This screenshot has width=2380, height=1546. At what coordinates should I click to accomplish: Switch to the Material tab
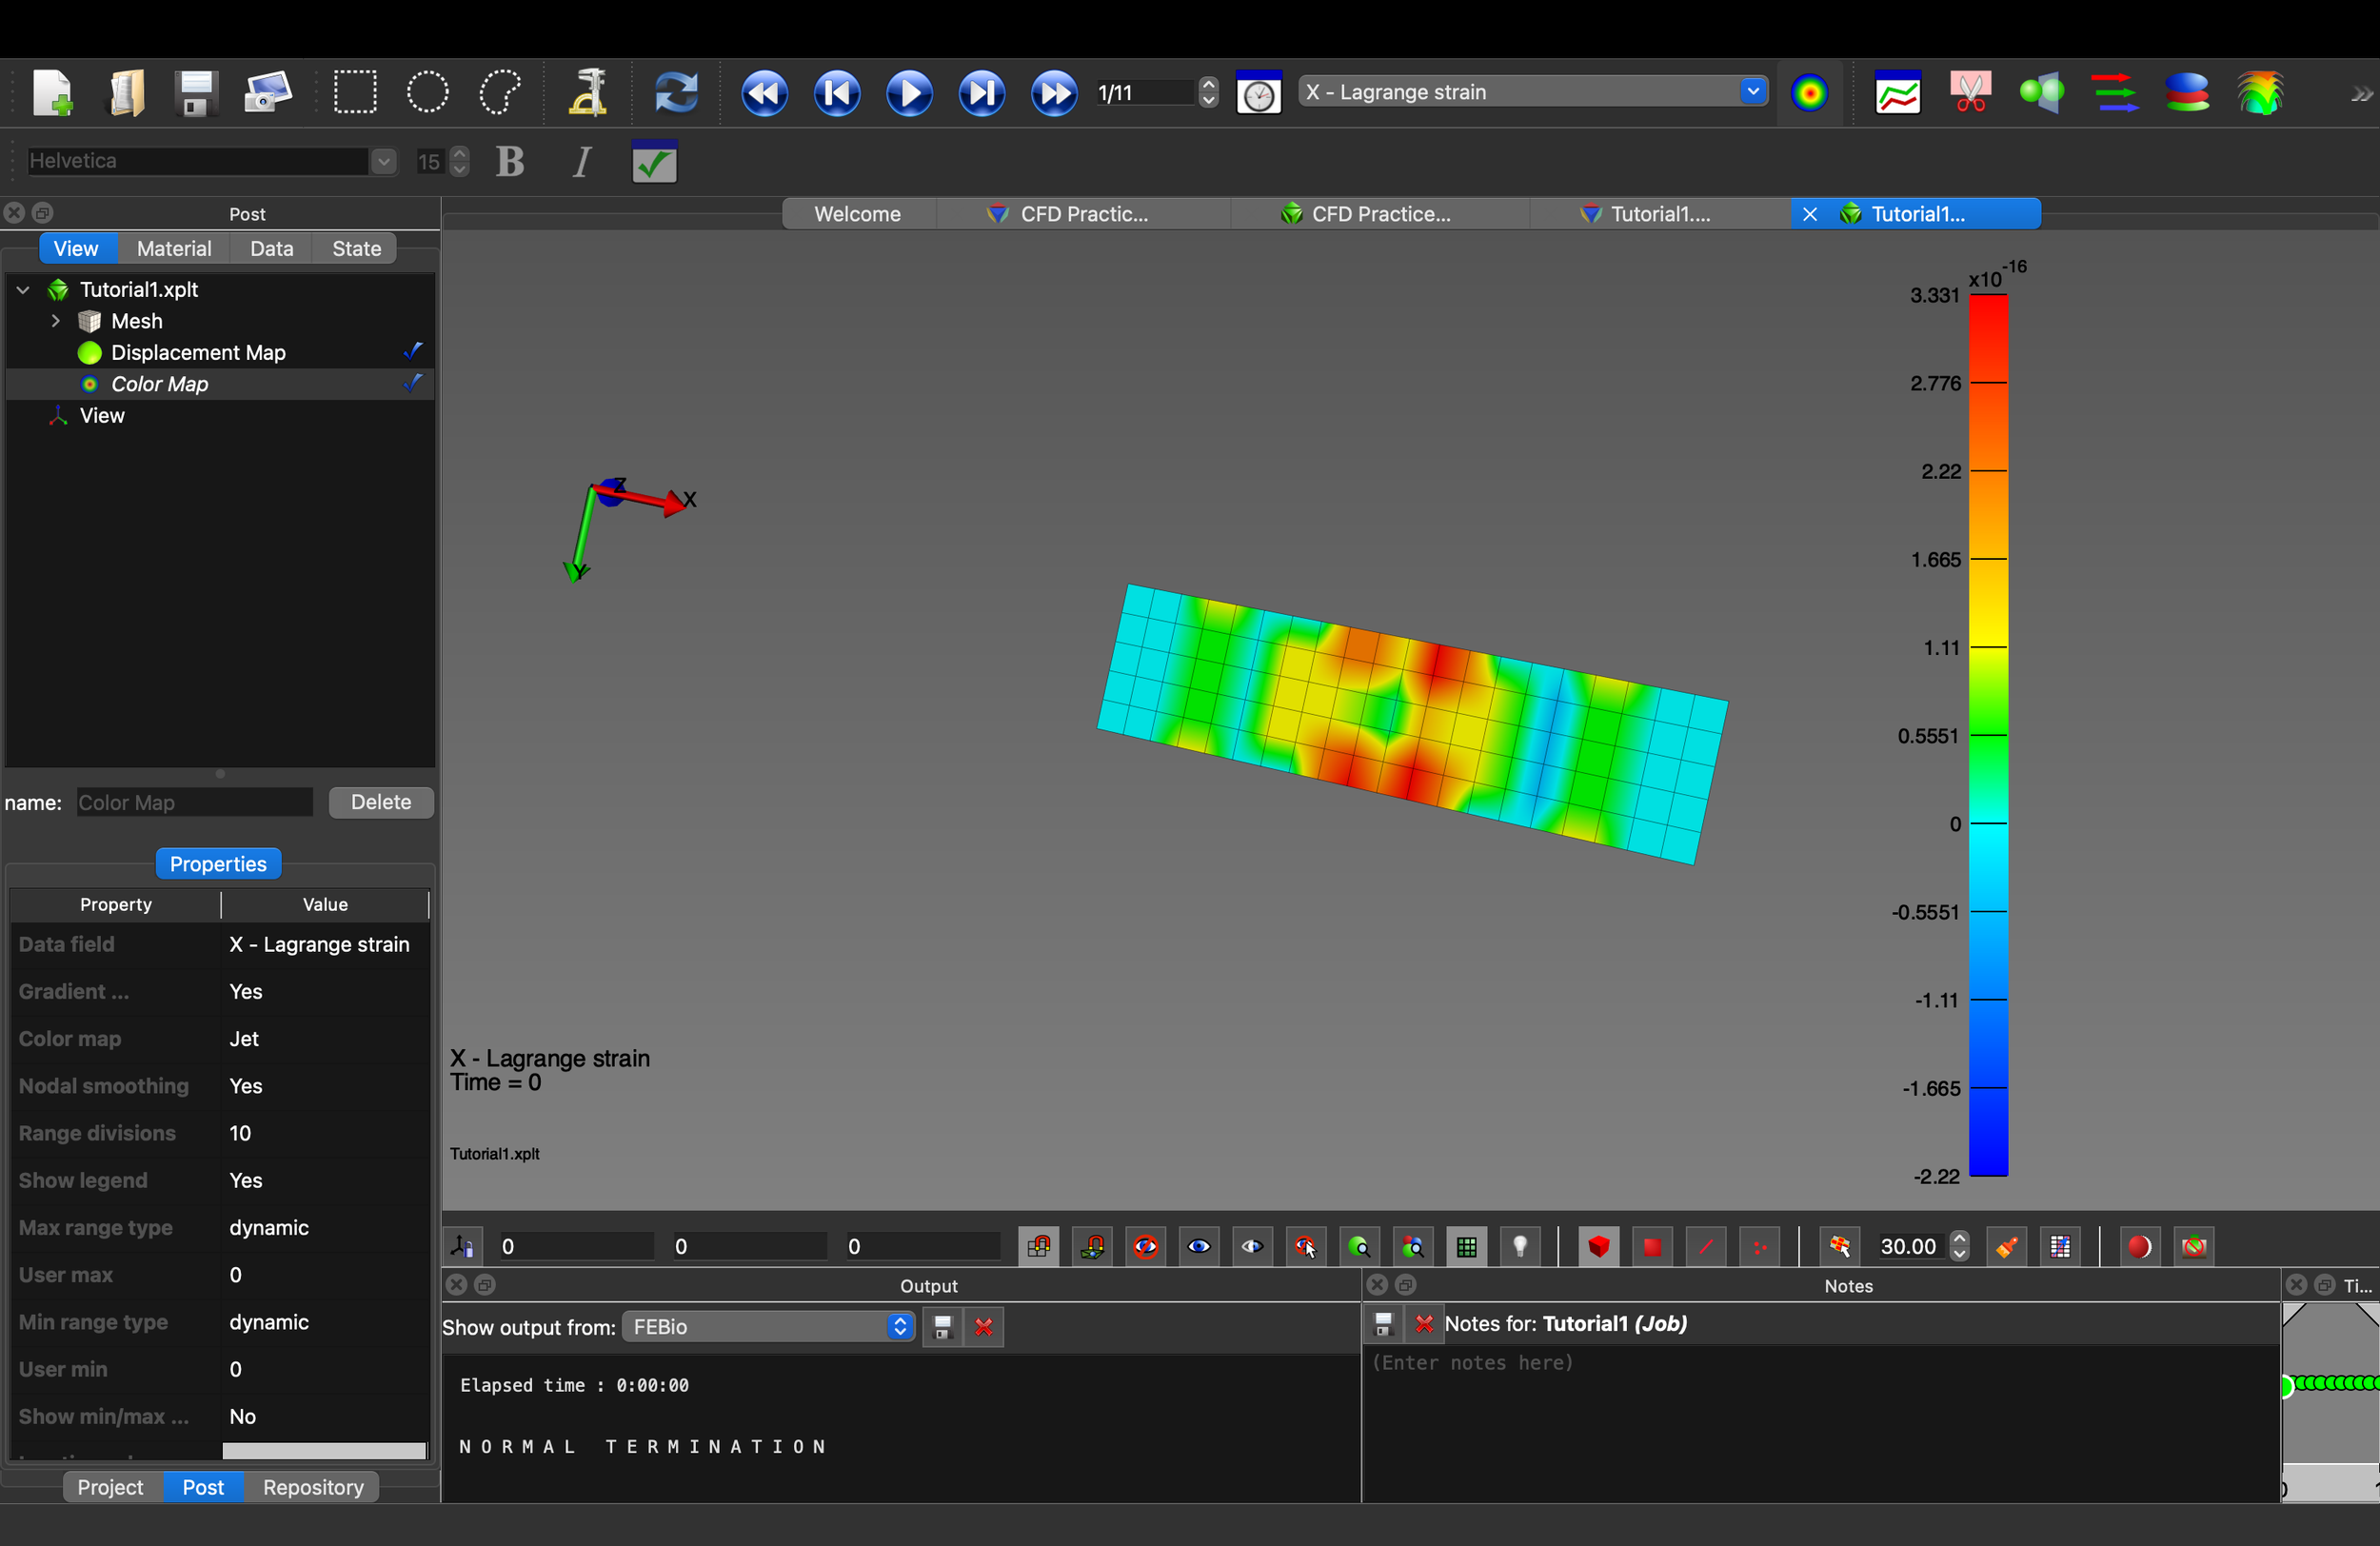click(174, 248)
